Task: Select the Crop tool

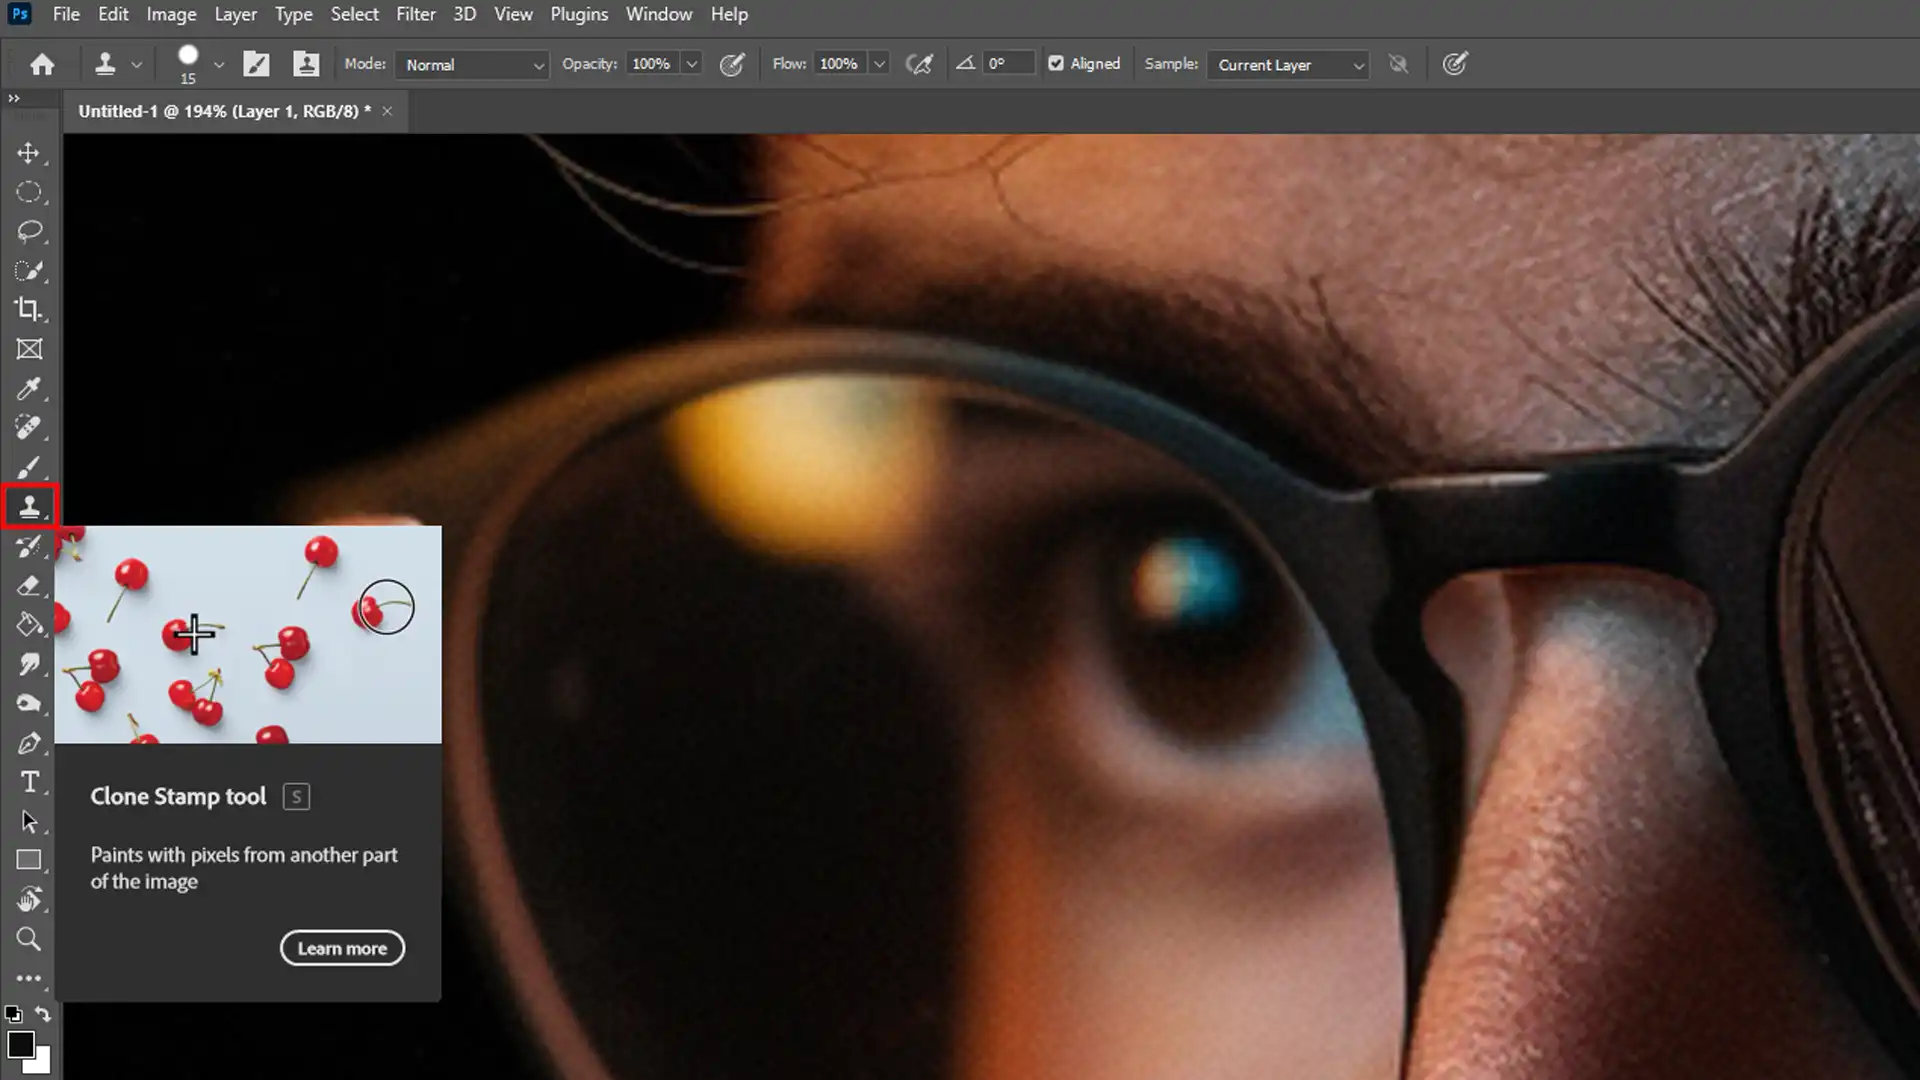Action: pyautogui.click(x=29, y=310)
